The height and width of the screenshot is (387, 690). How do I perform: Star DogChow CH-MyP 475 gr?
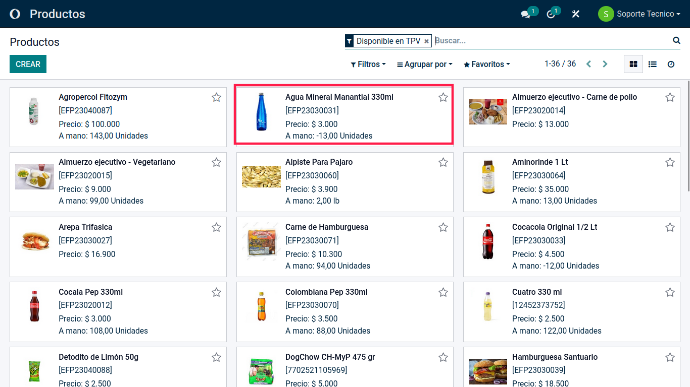(443, 357)
